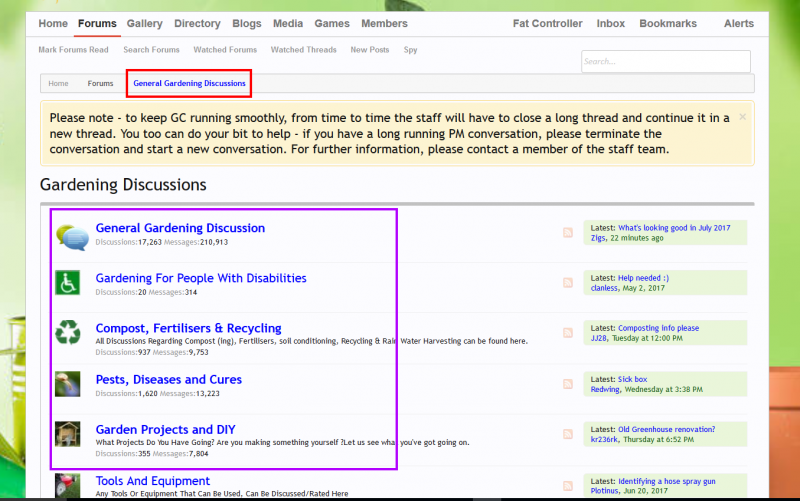Click the Garden Projects and DIY shed icon
The image size is (800, 501).
pos(67,434)
